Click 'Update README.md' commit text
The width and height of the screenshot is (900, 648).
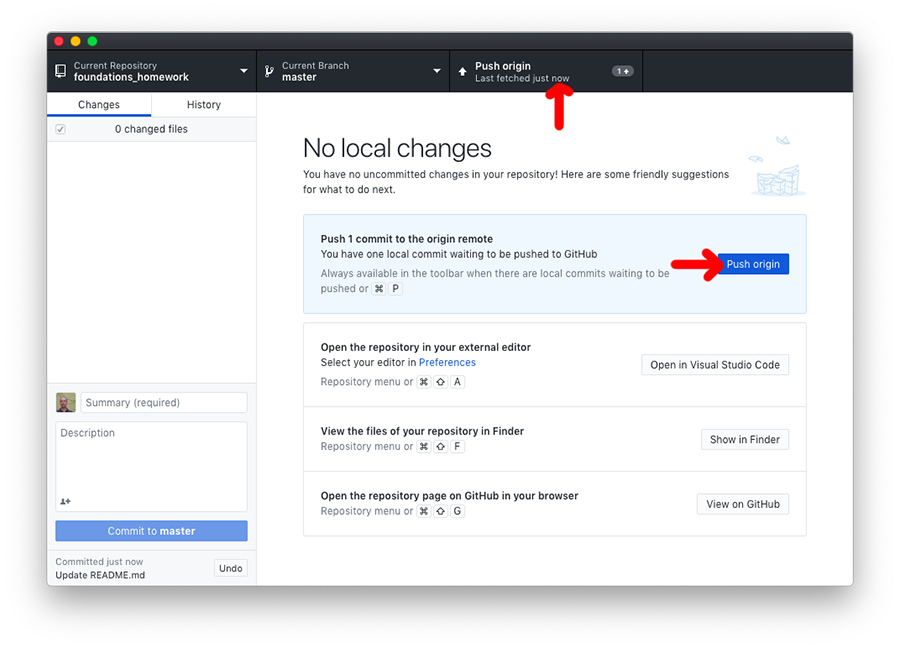click(x=100, y=575)
